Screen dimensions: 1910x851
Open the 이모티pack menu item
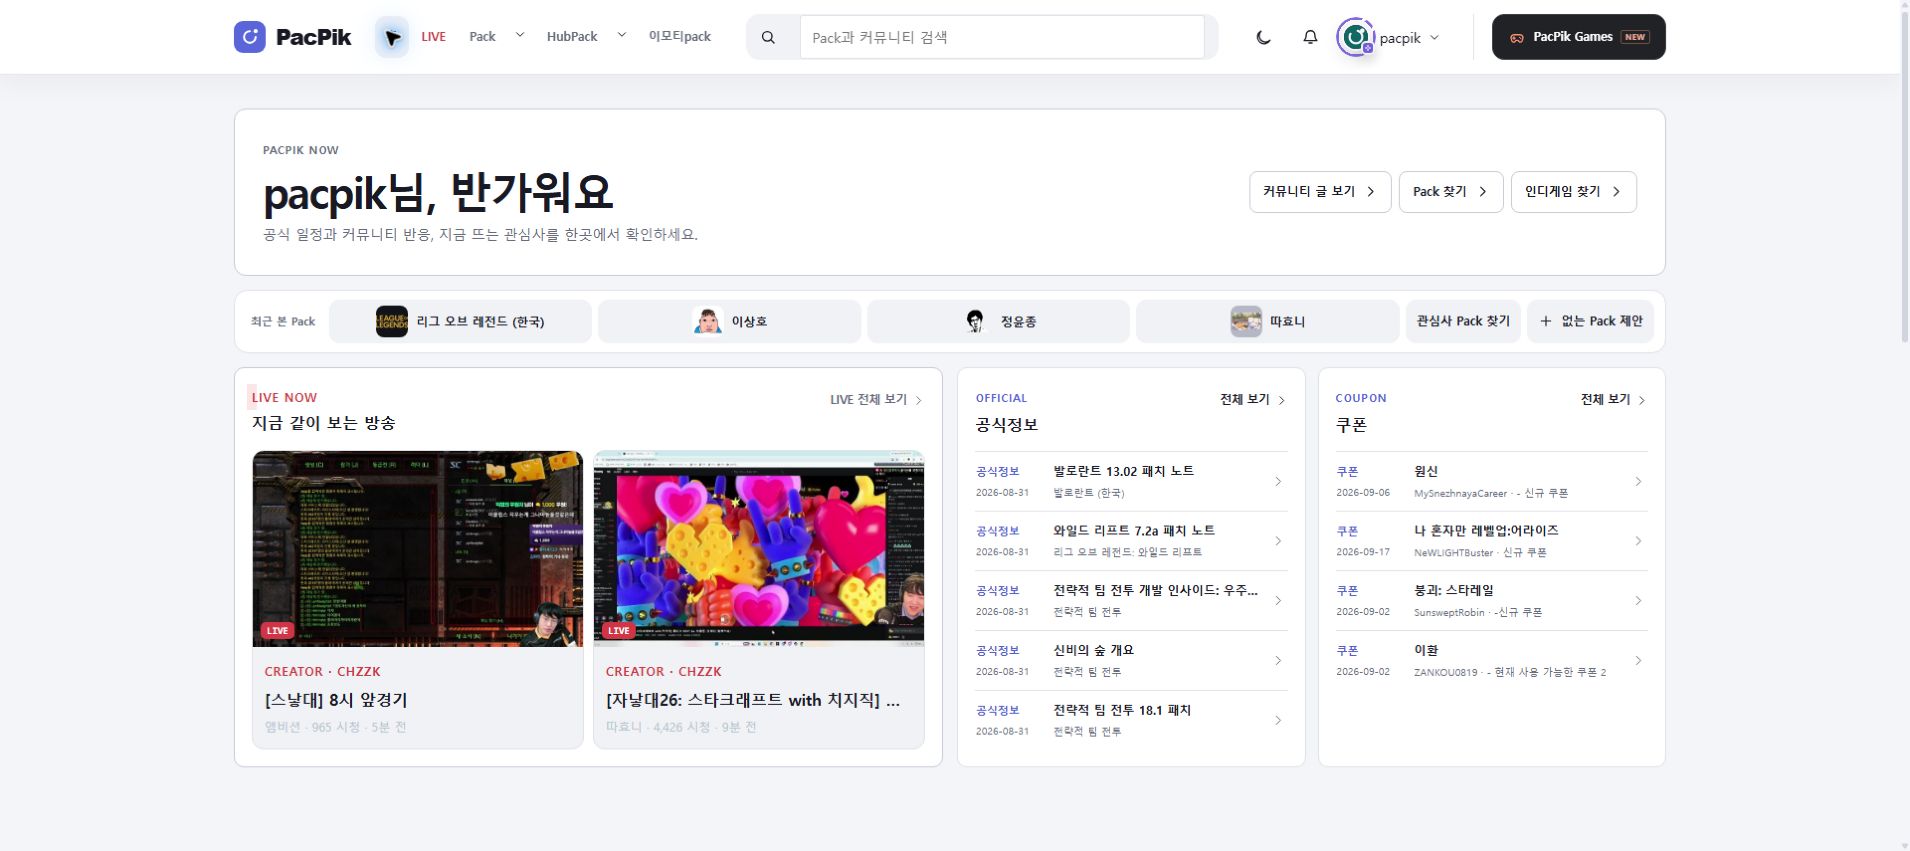[x=680, y=37]
